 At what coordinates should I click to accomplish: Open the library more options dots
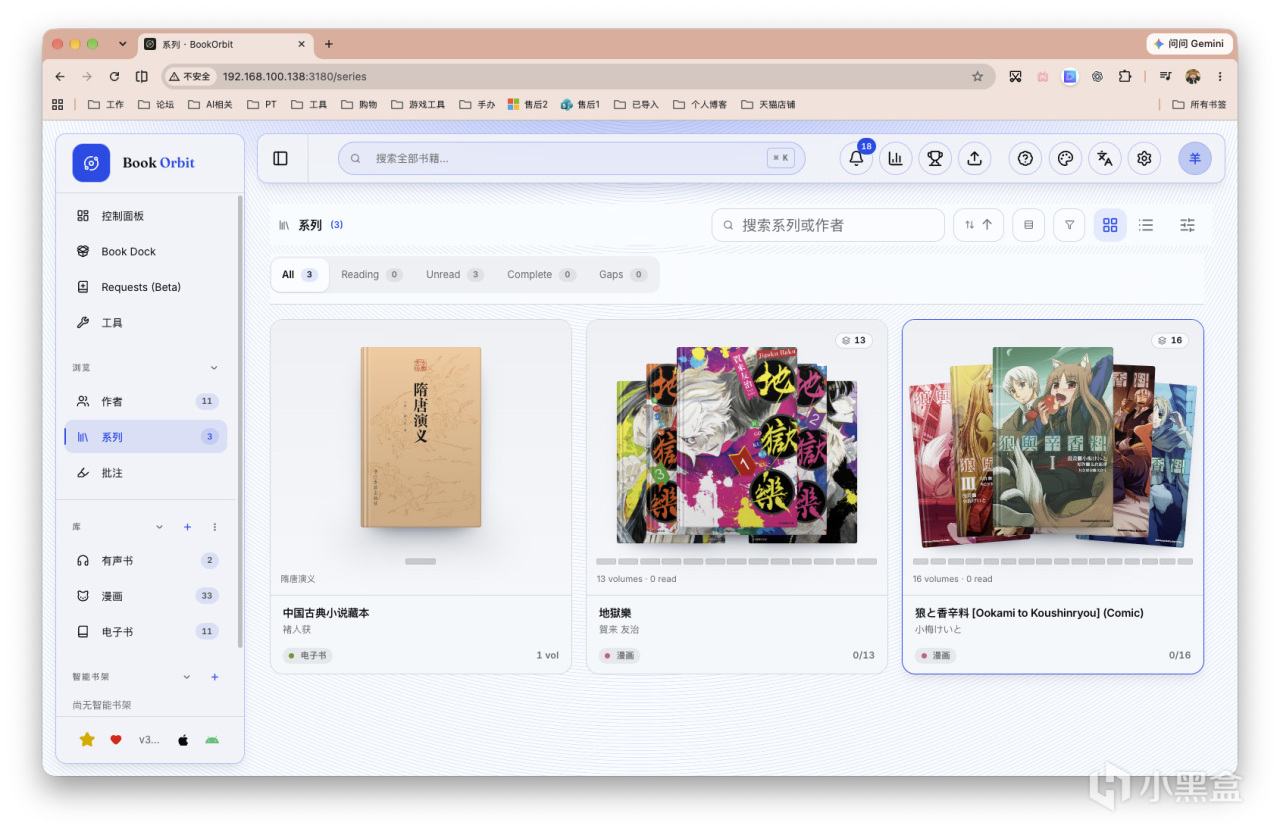point(214,527)
